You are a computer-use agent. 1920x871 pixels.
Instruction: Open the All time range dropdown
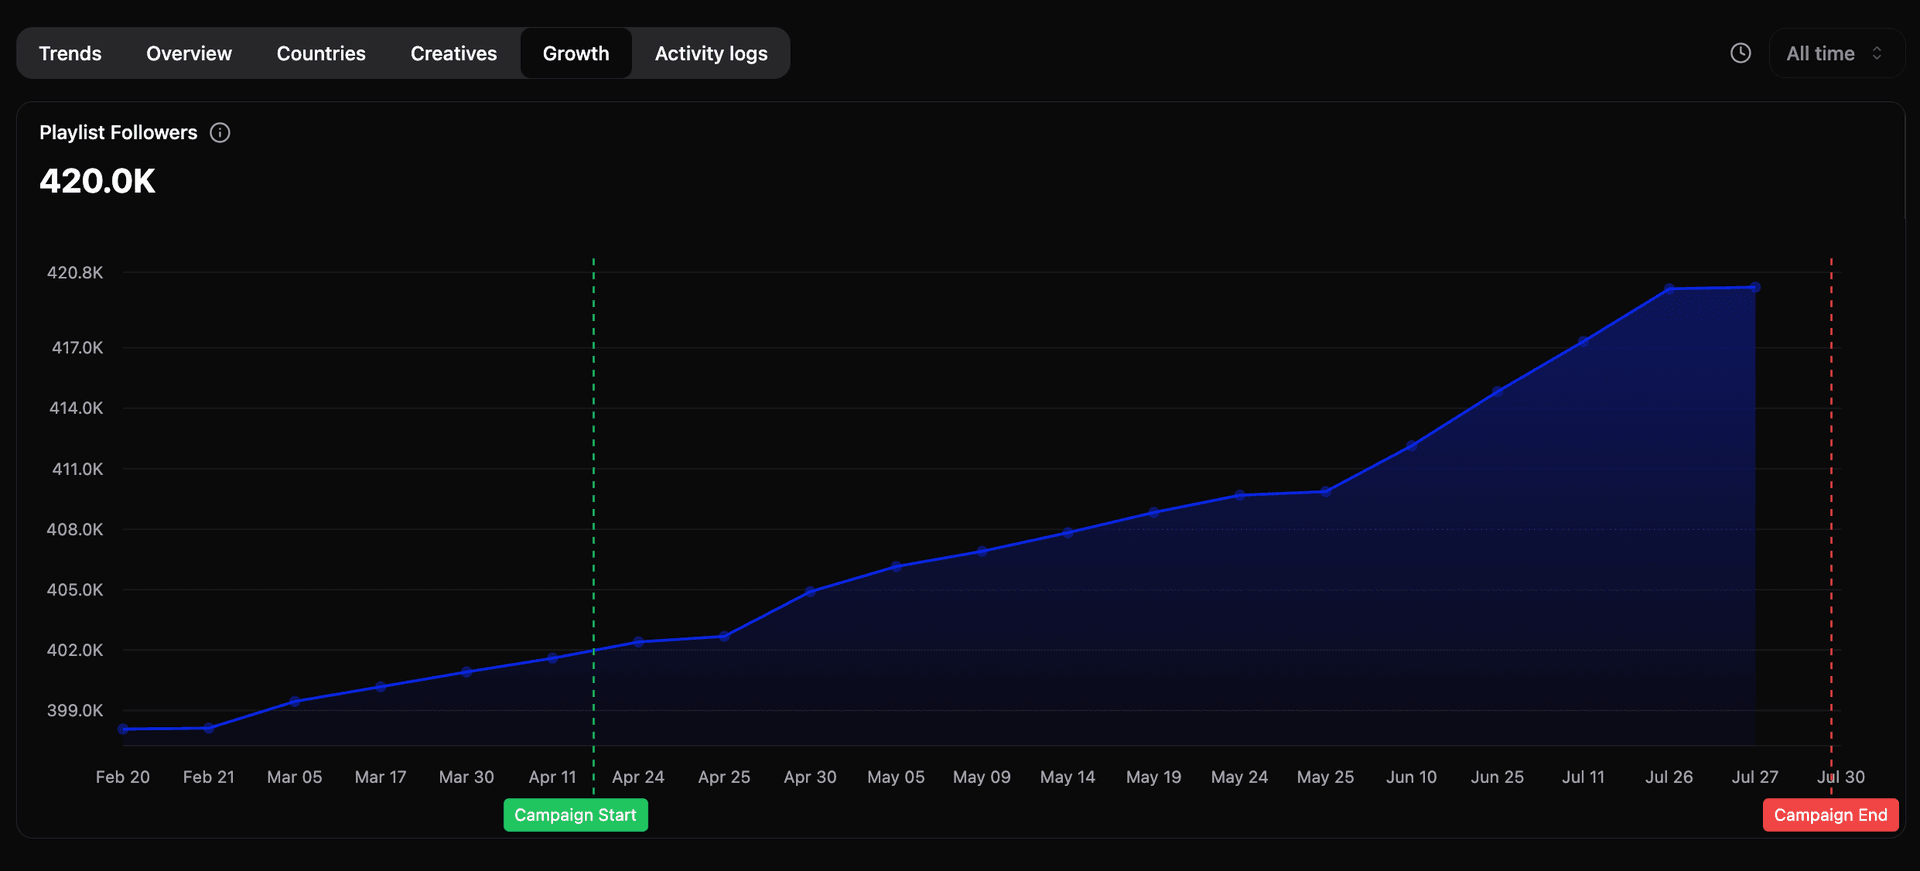[x=1836, y=53]
